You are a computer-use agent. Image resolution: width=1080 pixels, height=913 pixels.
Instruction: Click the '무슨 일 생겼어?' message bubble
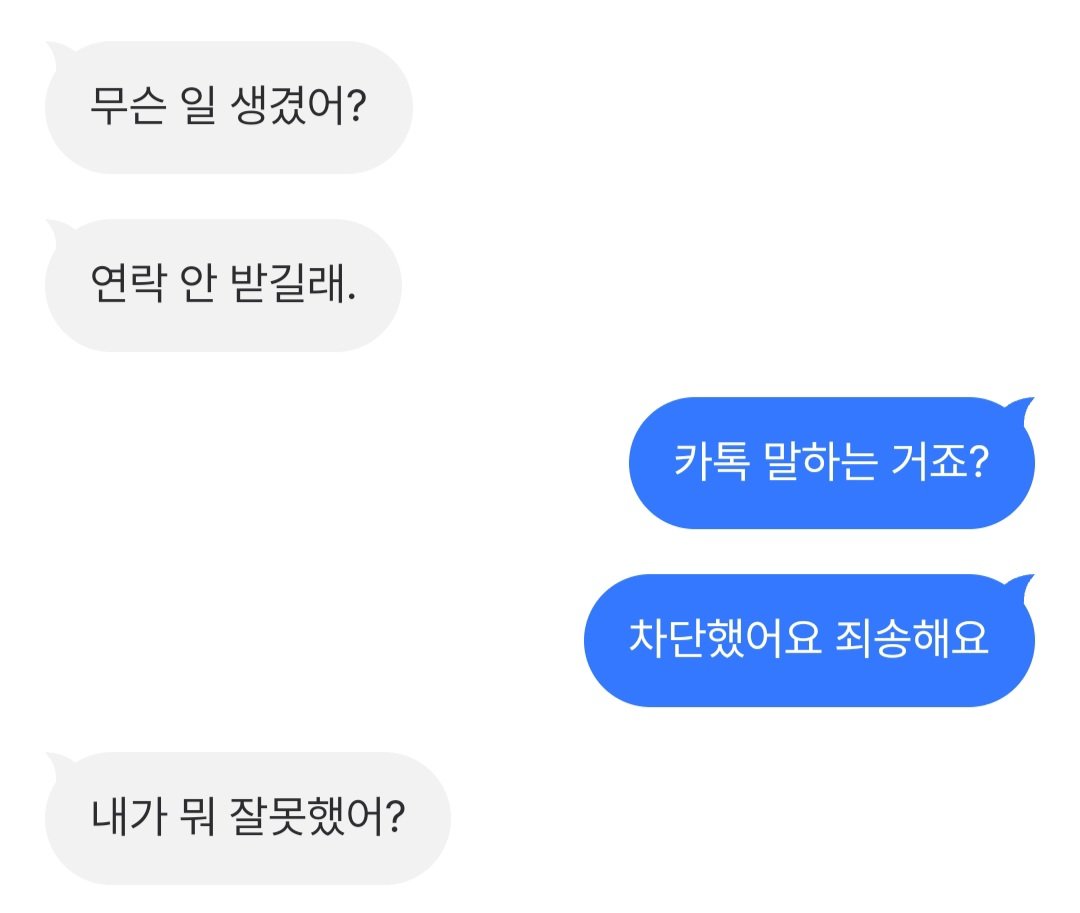pyautogui.click(x=228, y=107)
